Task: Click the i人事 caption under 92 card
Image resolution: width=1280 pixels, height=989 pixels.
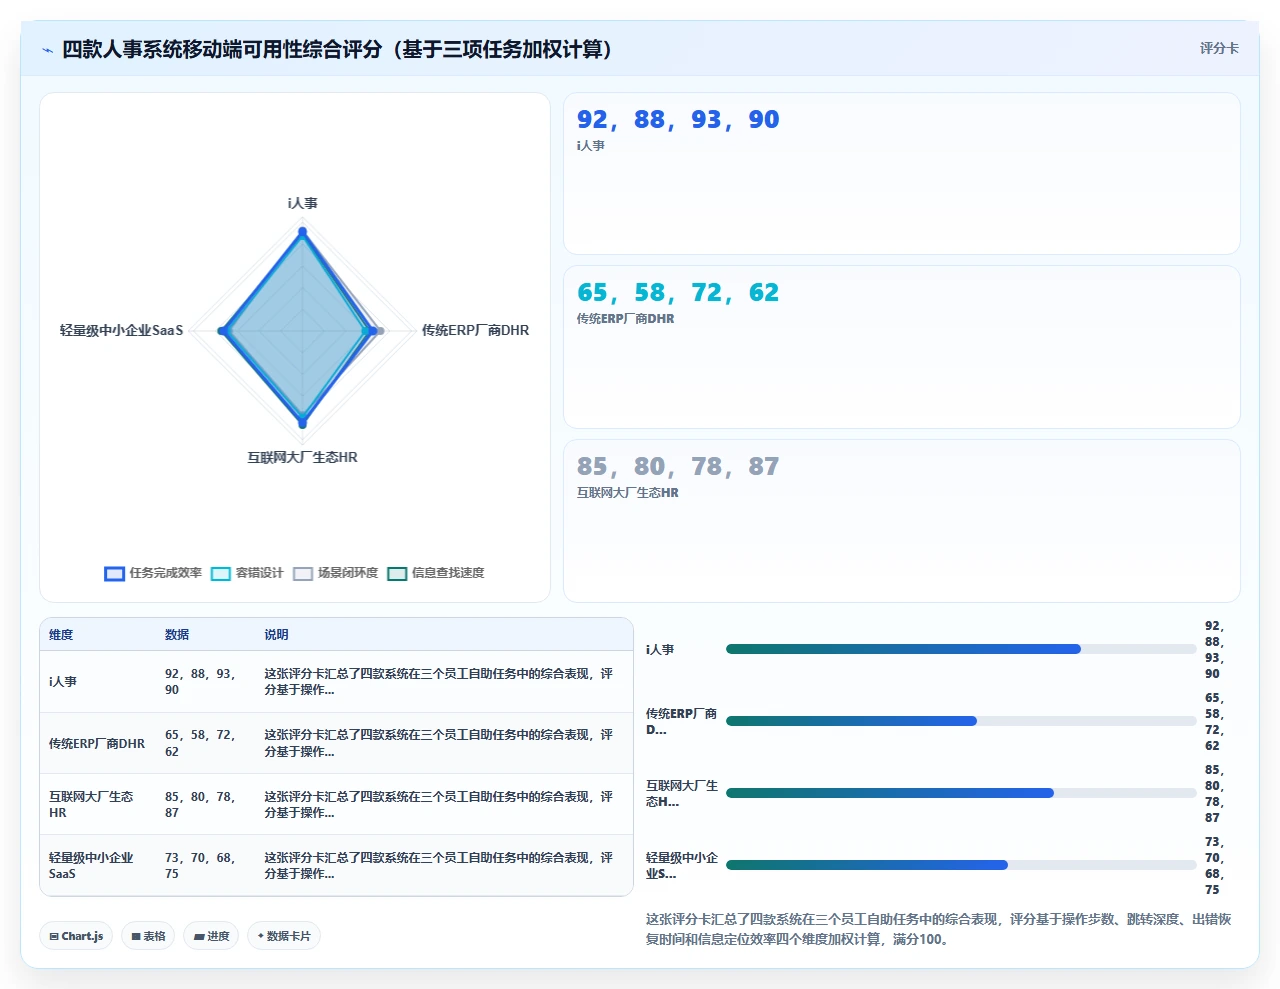Action: coord(590,146)
